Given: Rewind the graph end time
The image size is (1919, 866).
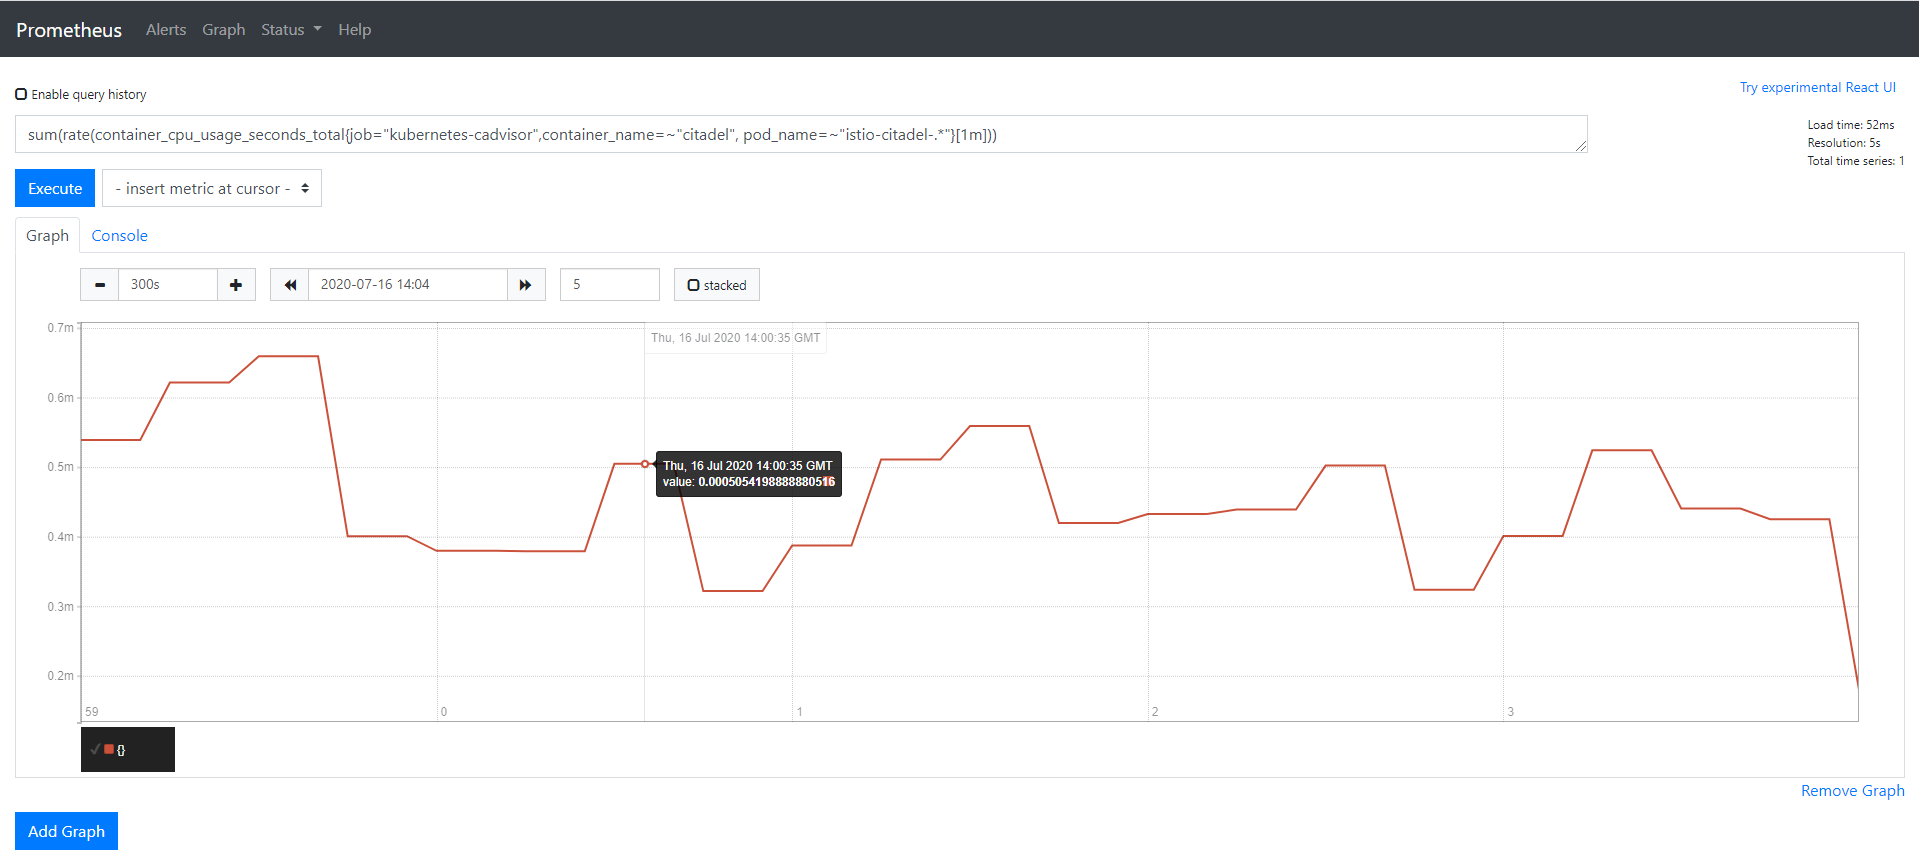Looking at the screenshot, I should coord(290,285).
